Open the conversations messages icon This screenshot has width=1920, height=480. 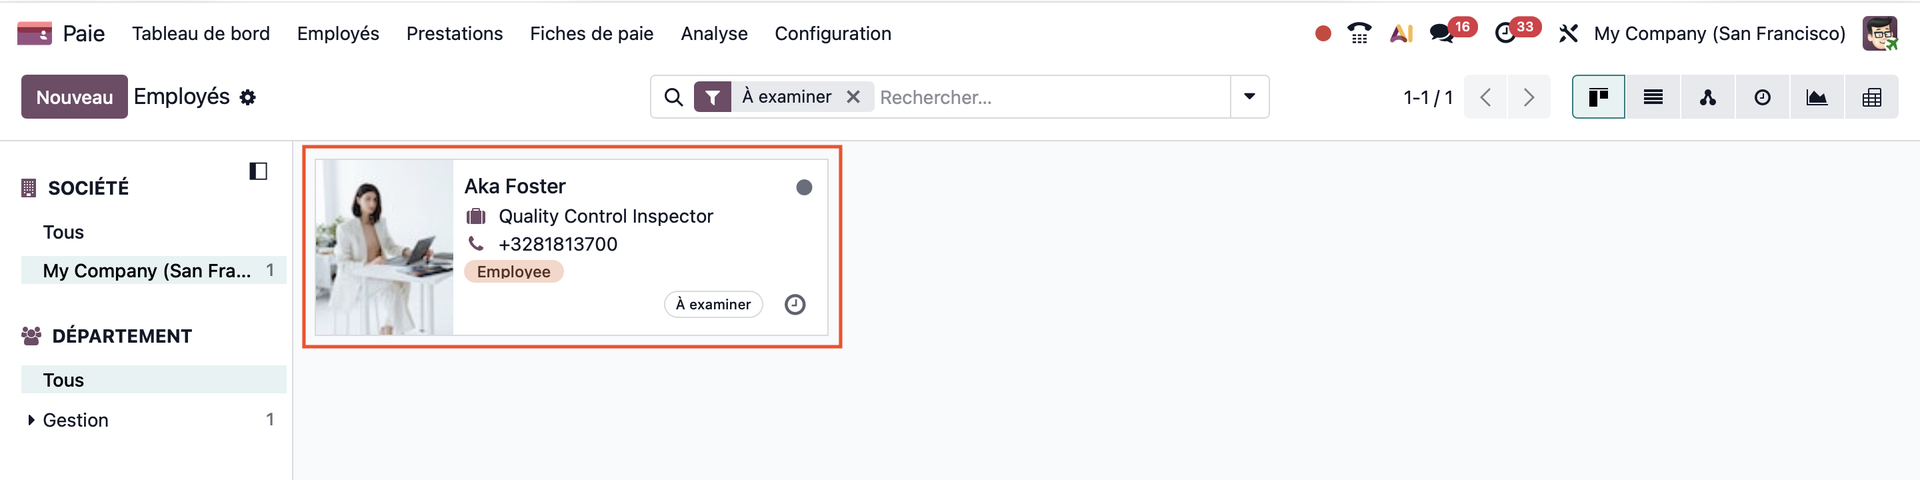pos(1442,33)
